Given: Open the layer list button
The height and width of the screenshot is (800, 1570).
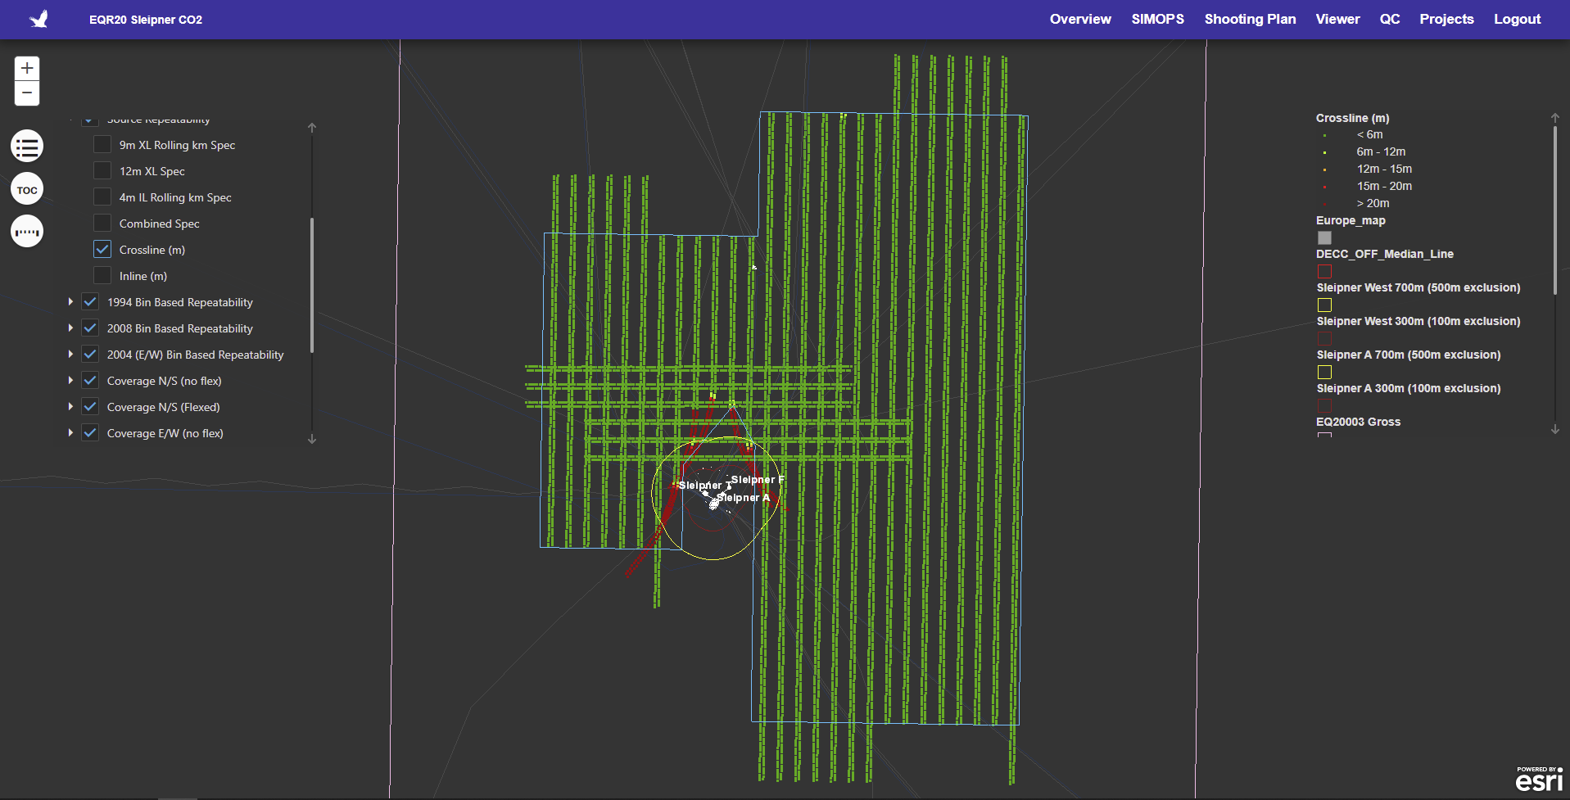Looking at the screenshot, I should [27, 146].
